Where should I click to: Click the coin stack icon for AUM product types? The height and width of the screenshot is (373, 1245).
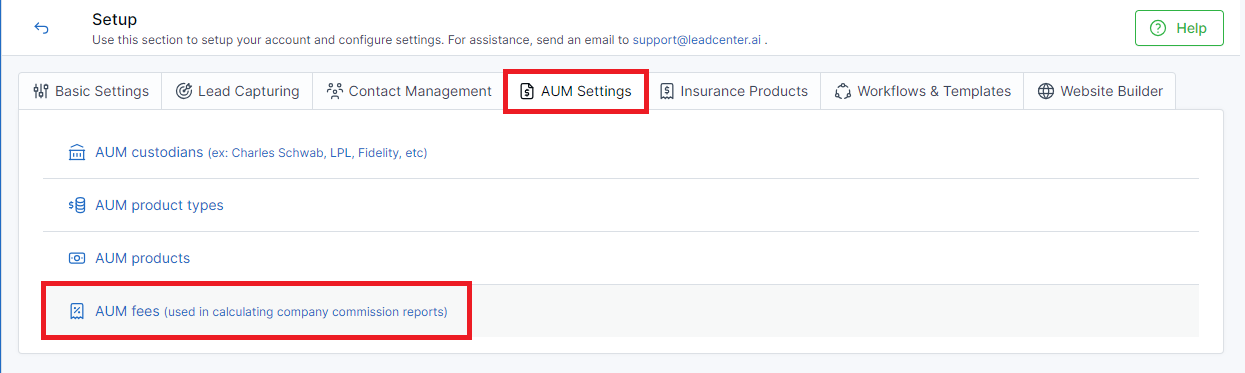77,205
